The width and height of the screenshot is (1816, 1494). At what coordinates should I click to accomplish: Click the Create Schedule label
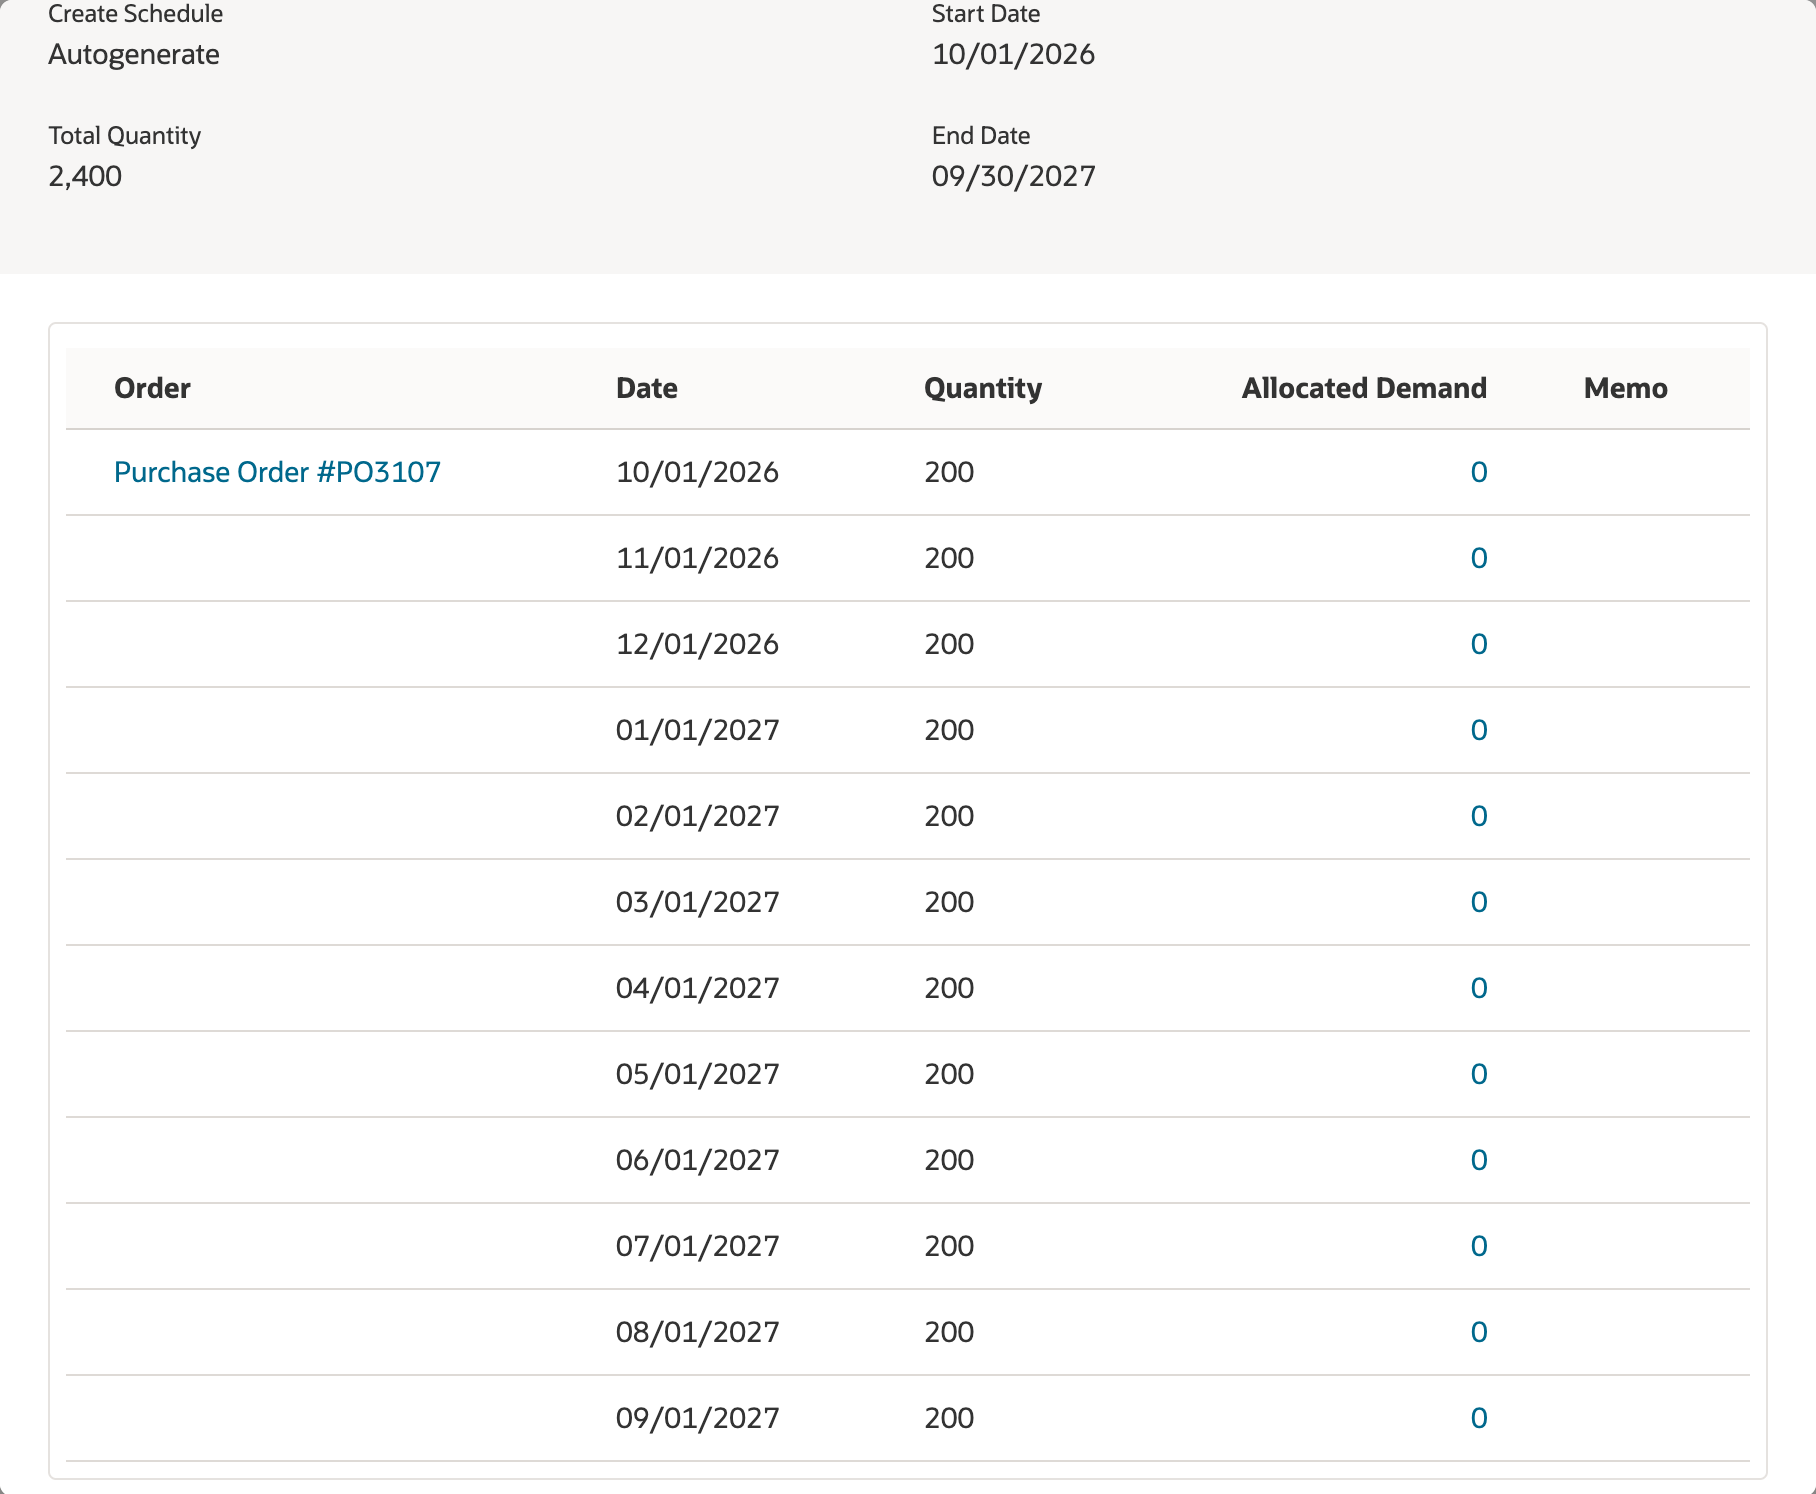(136, 14)
